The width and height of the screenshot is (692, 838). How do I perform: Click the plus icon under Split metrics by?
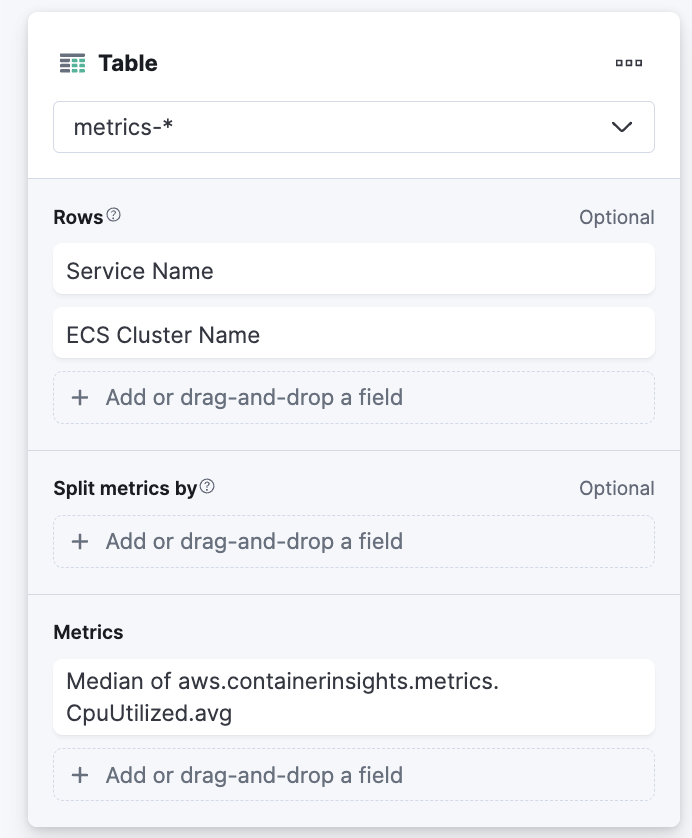[81, 542]
